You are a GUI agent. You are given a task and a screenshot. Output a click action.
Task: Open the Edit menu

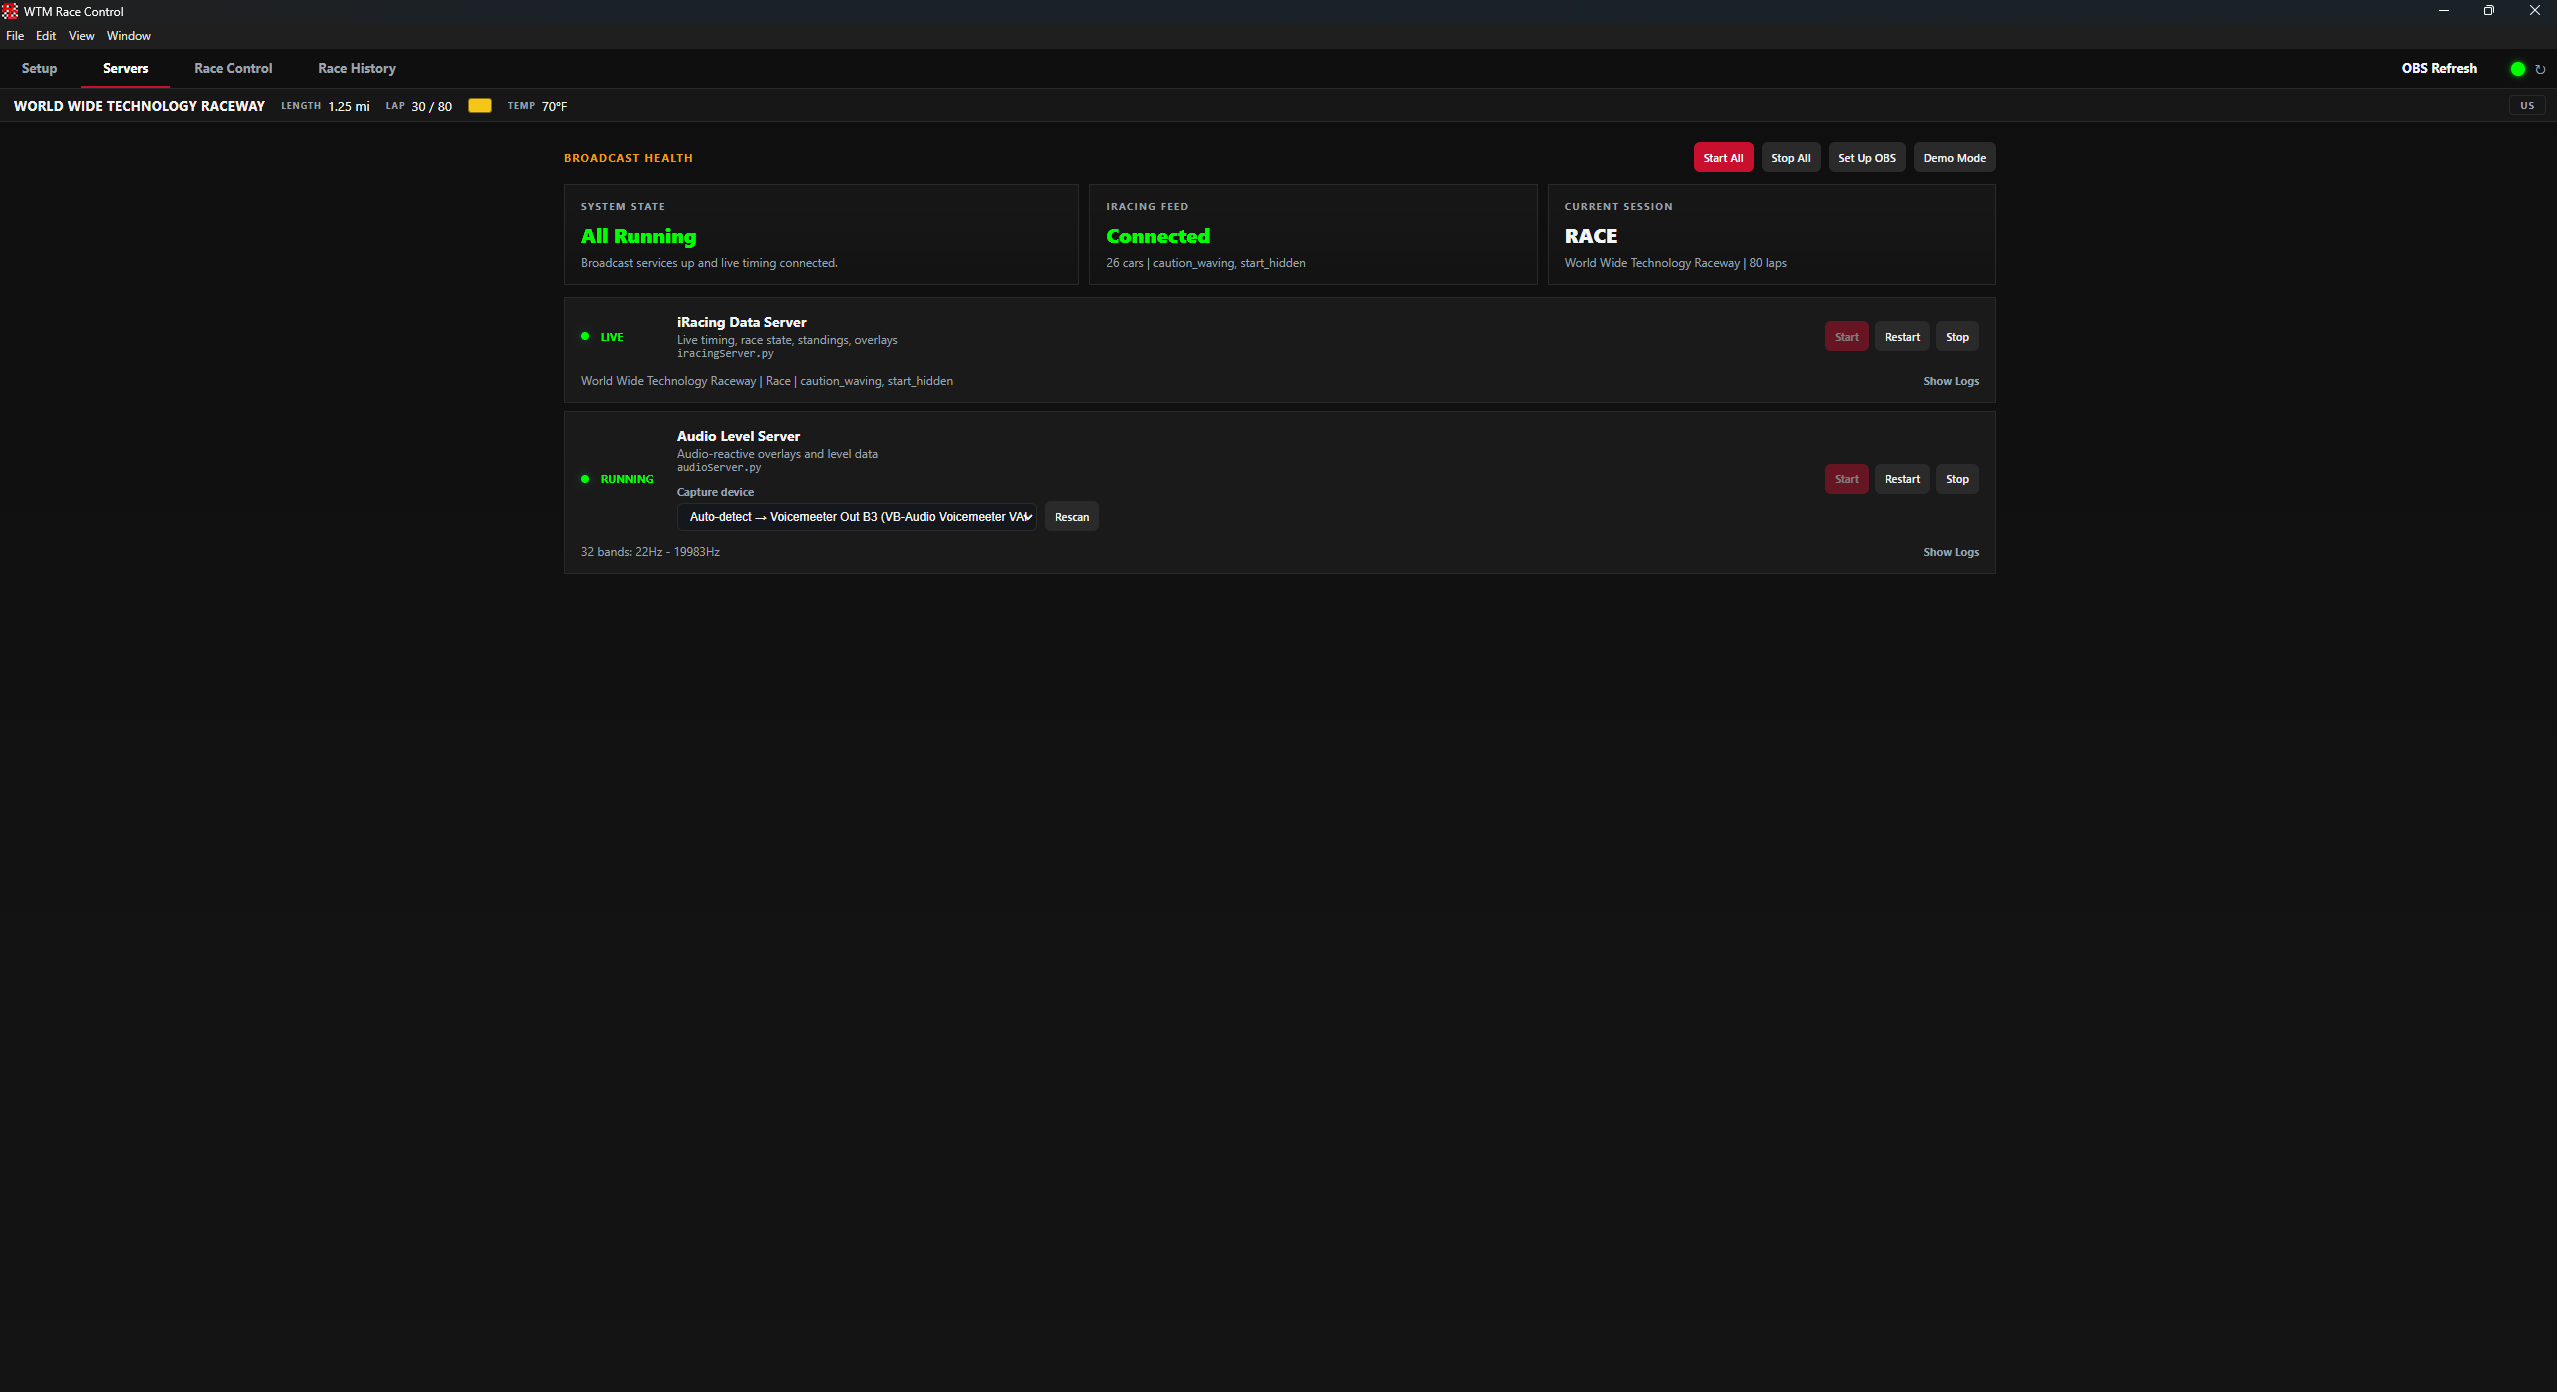point(46,36)
